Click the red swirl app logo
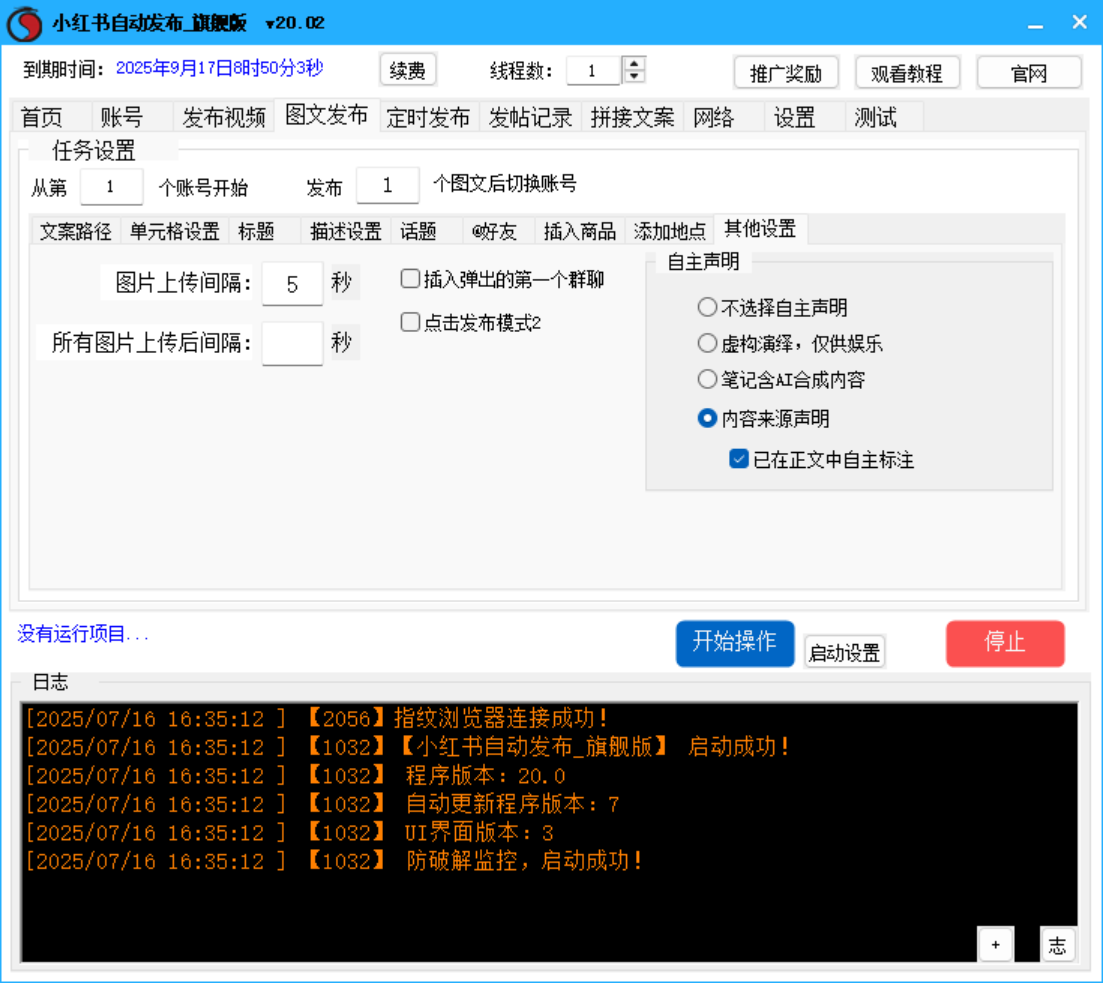This screenshot has height=983, width=1103. pyautogui.click(x=24, y=23)
